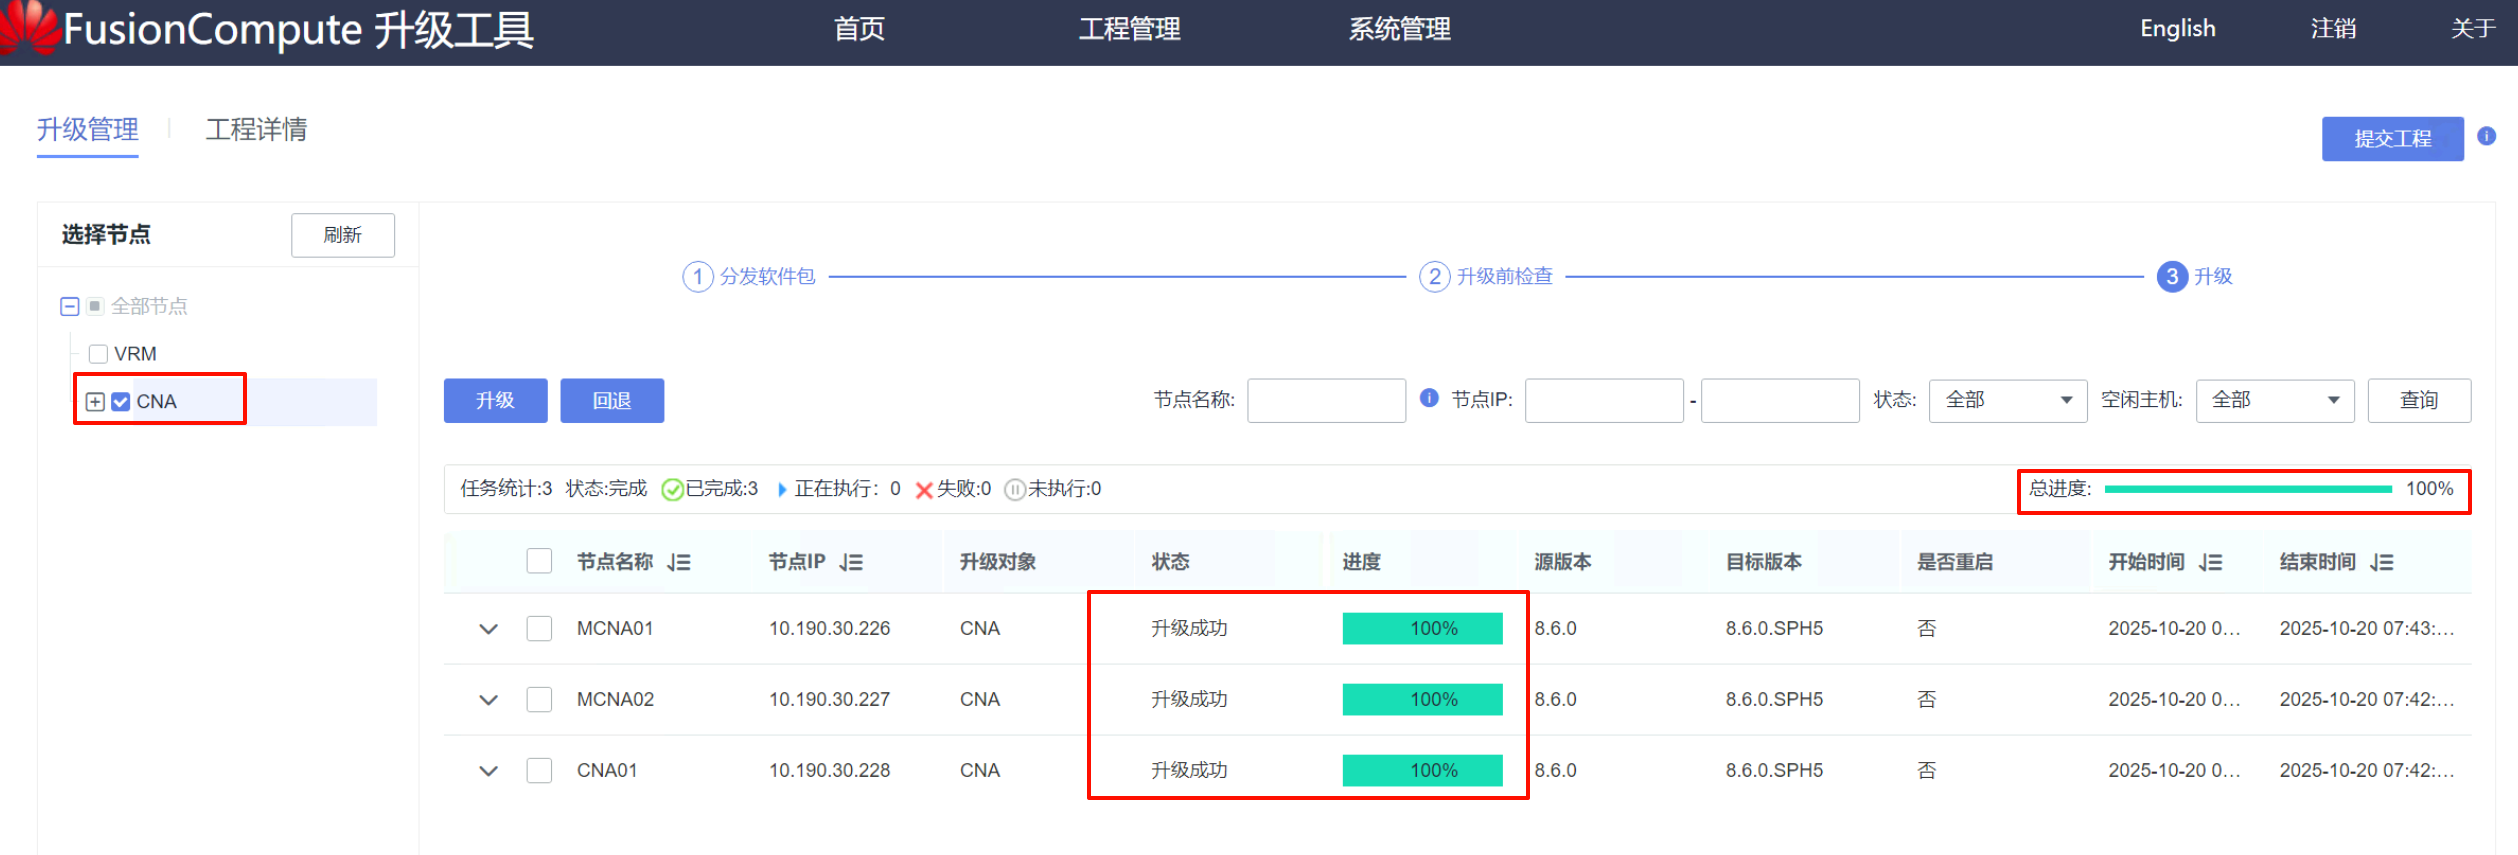Click the Huawei logo icon
Viewport: 2518px width, 855px height.
30,27
